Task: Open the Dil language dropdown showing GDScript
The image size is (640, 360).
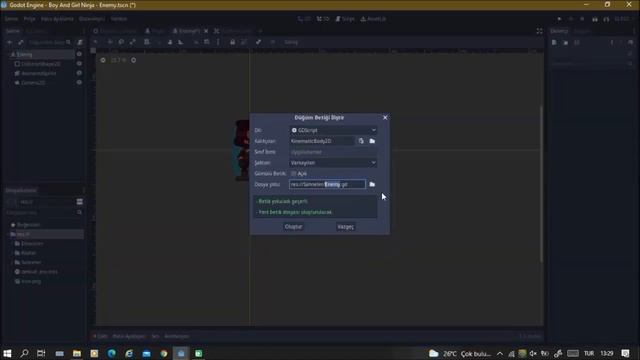Action: (x=333, y=130)
